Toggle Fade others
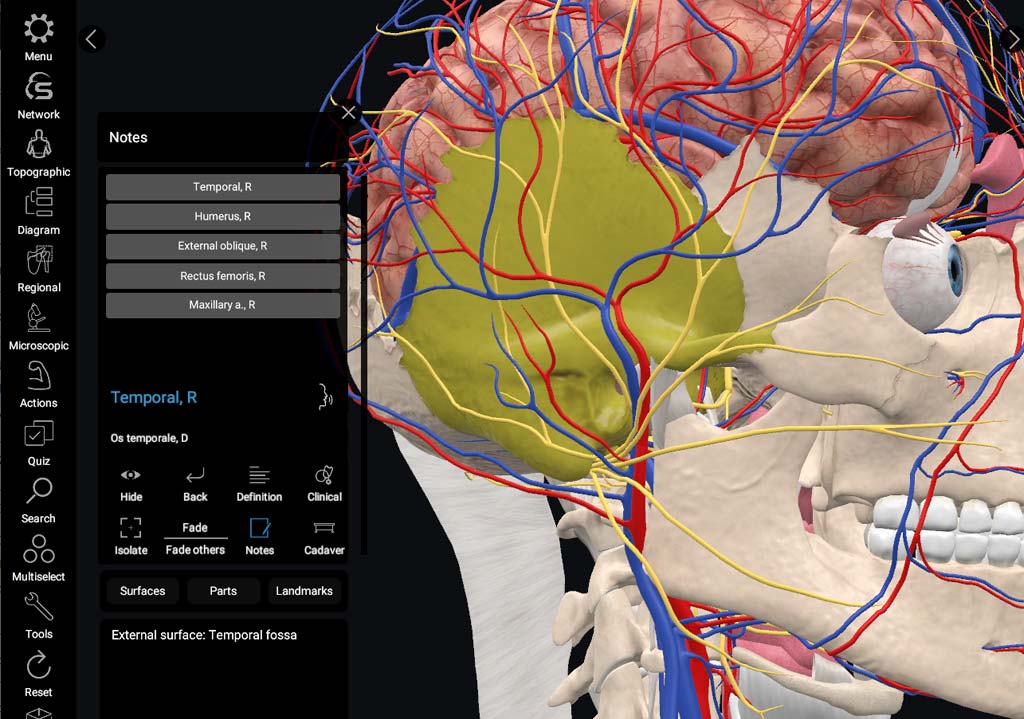Image resolution: width=1024 pixels, height=719 pixels. point(195,550)
